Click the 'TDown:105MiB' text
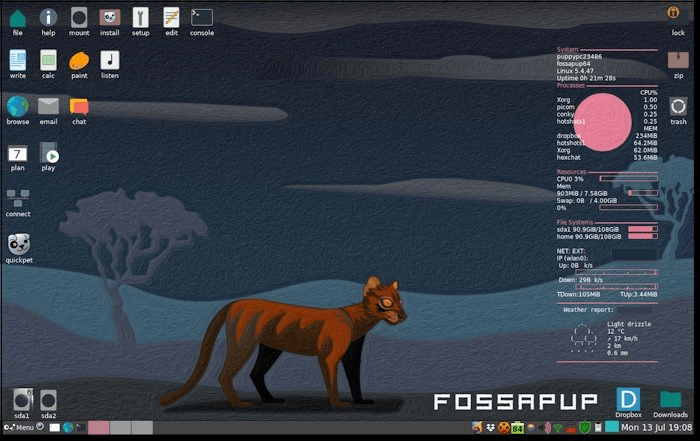This screenshot has width=700, height=441. 578,295
